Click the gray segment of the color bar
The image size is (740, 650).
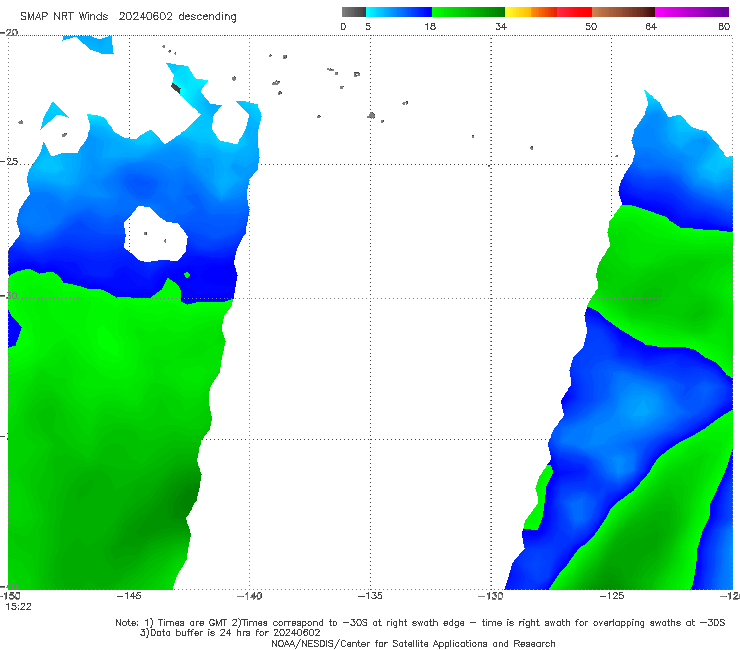click(x=353, y=12)
